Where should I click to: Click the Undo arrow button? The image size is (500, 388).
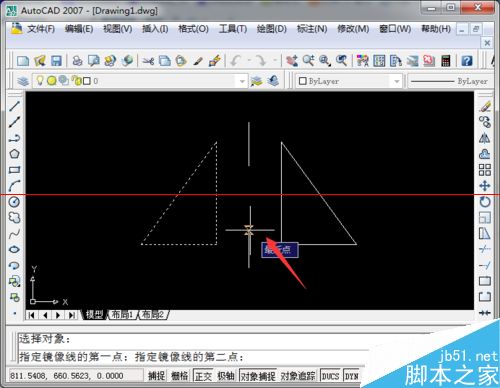[236, 61]
